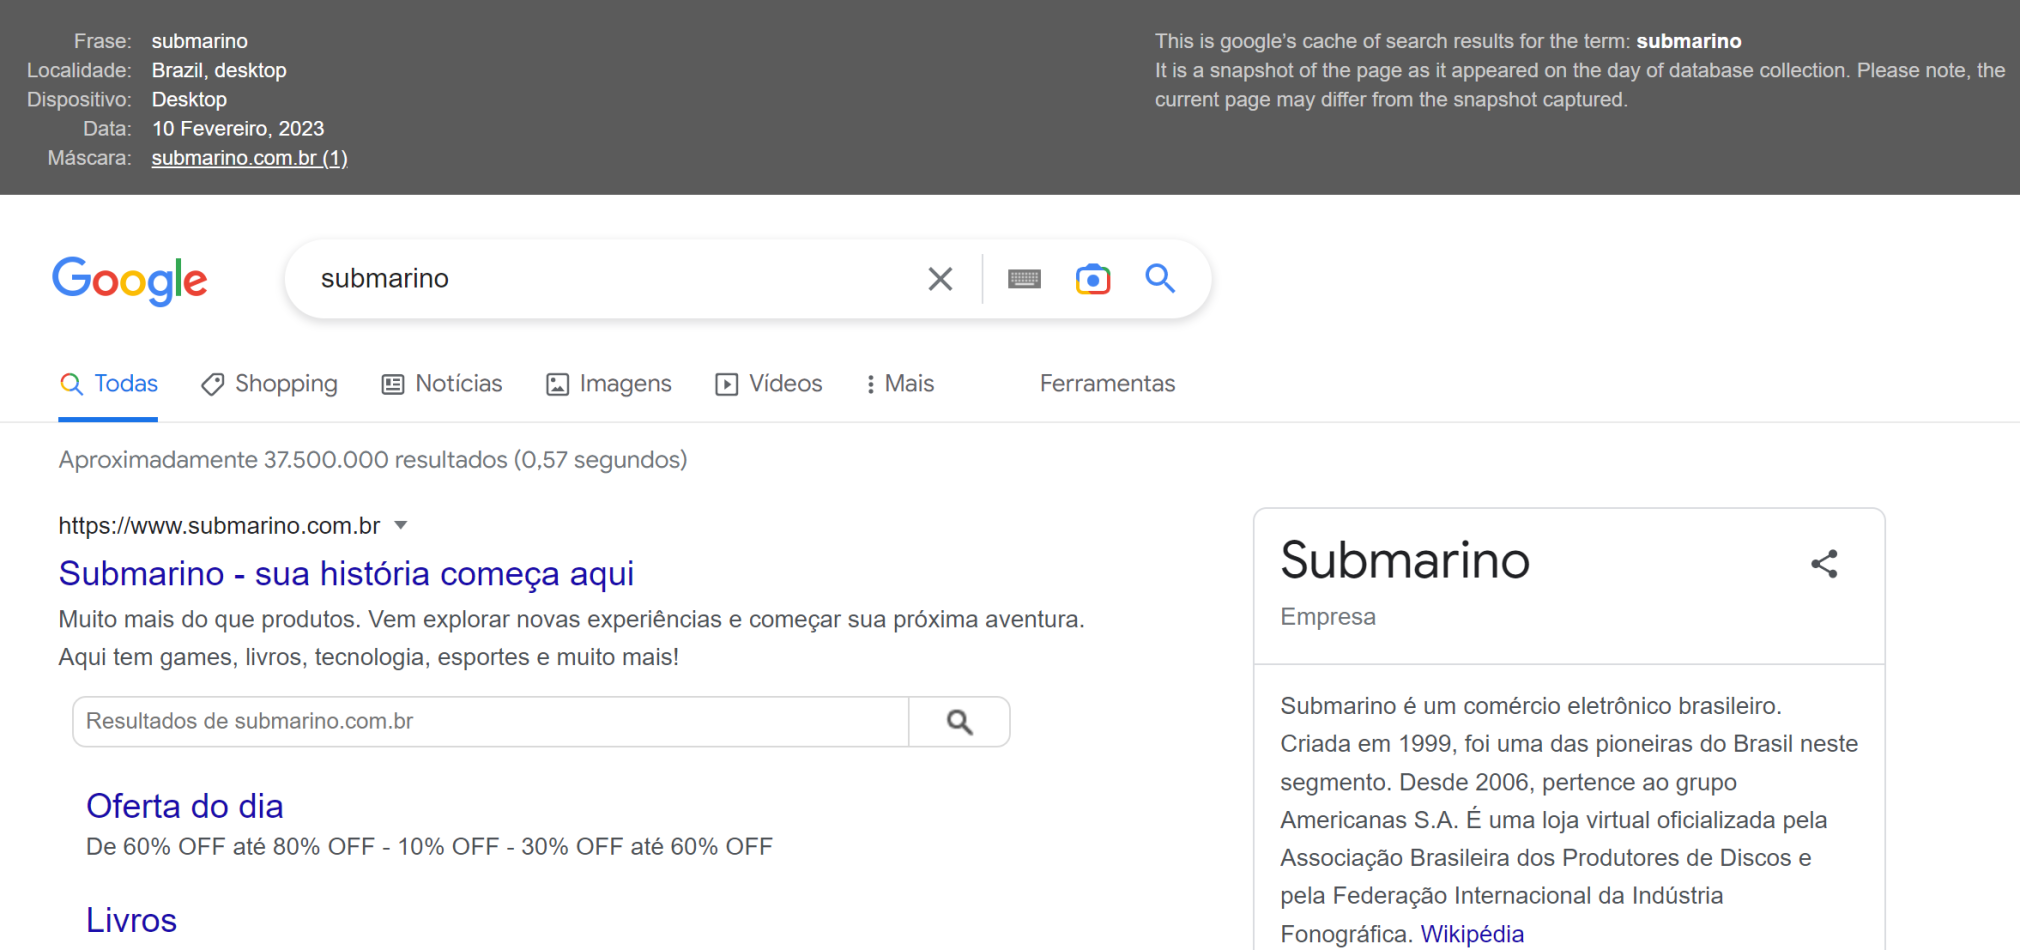The image size is (2020, 950).
Task: Click the newspaper icon beside Notícias
Action: 393,384
